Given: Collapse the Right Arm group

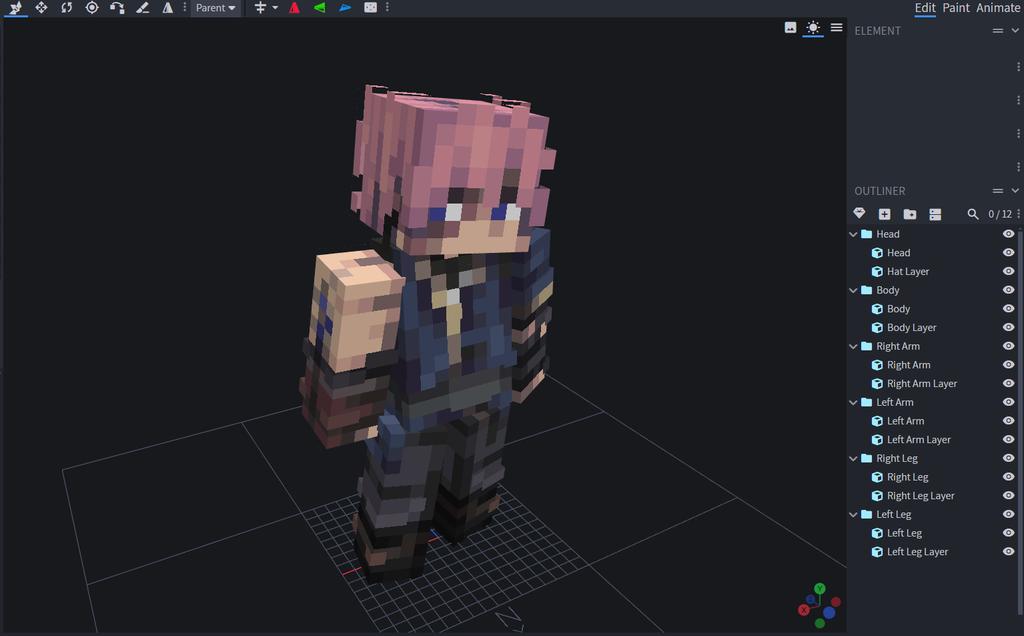Looking at the screenshot, I should pos(853,347).
